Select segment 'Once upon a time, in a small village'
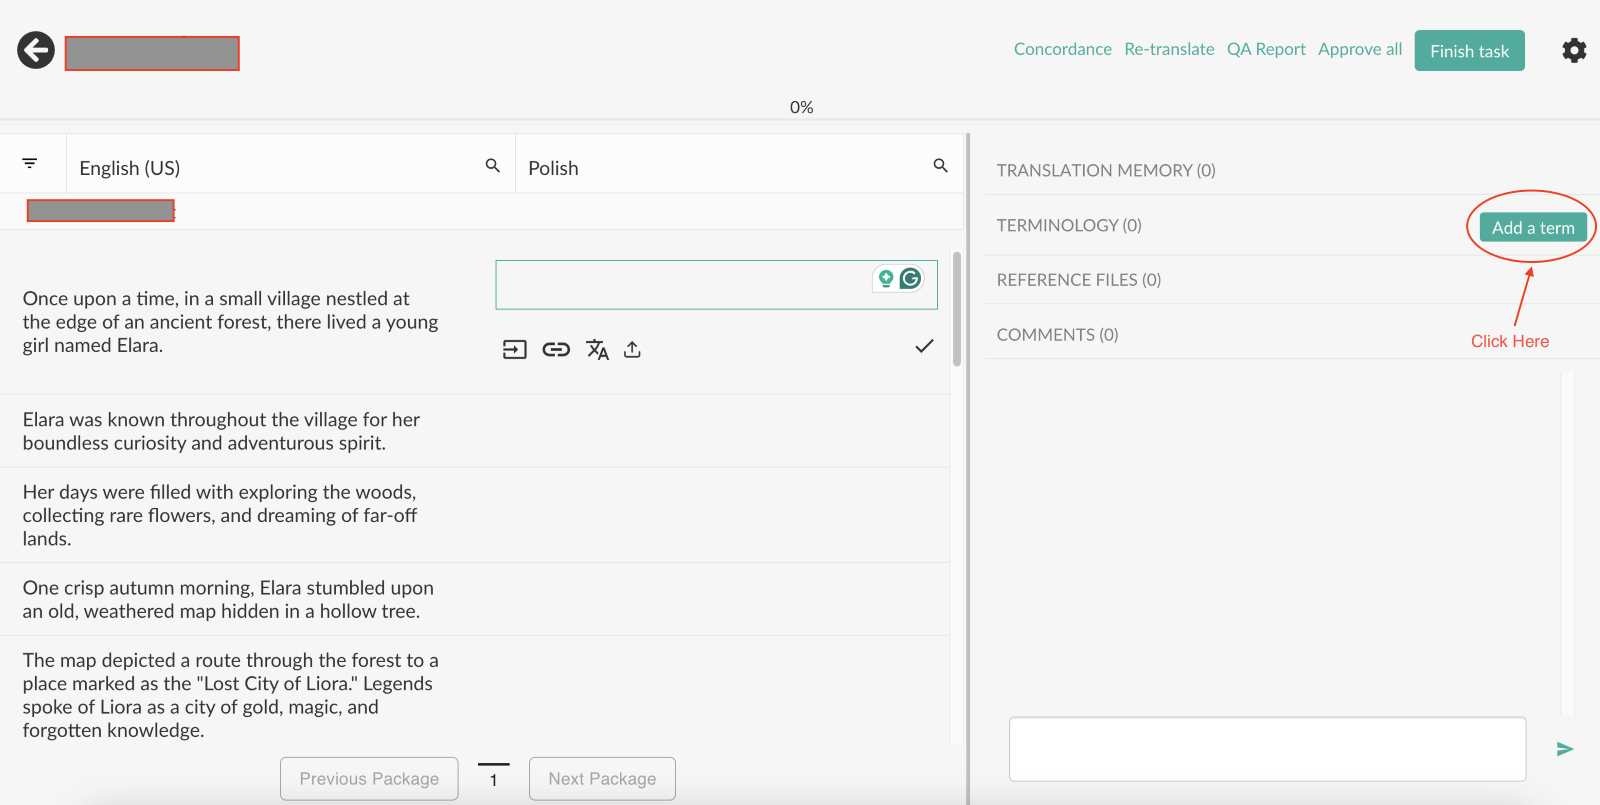1600x805 pixels. [230, 322]
